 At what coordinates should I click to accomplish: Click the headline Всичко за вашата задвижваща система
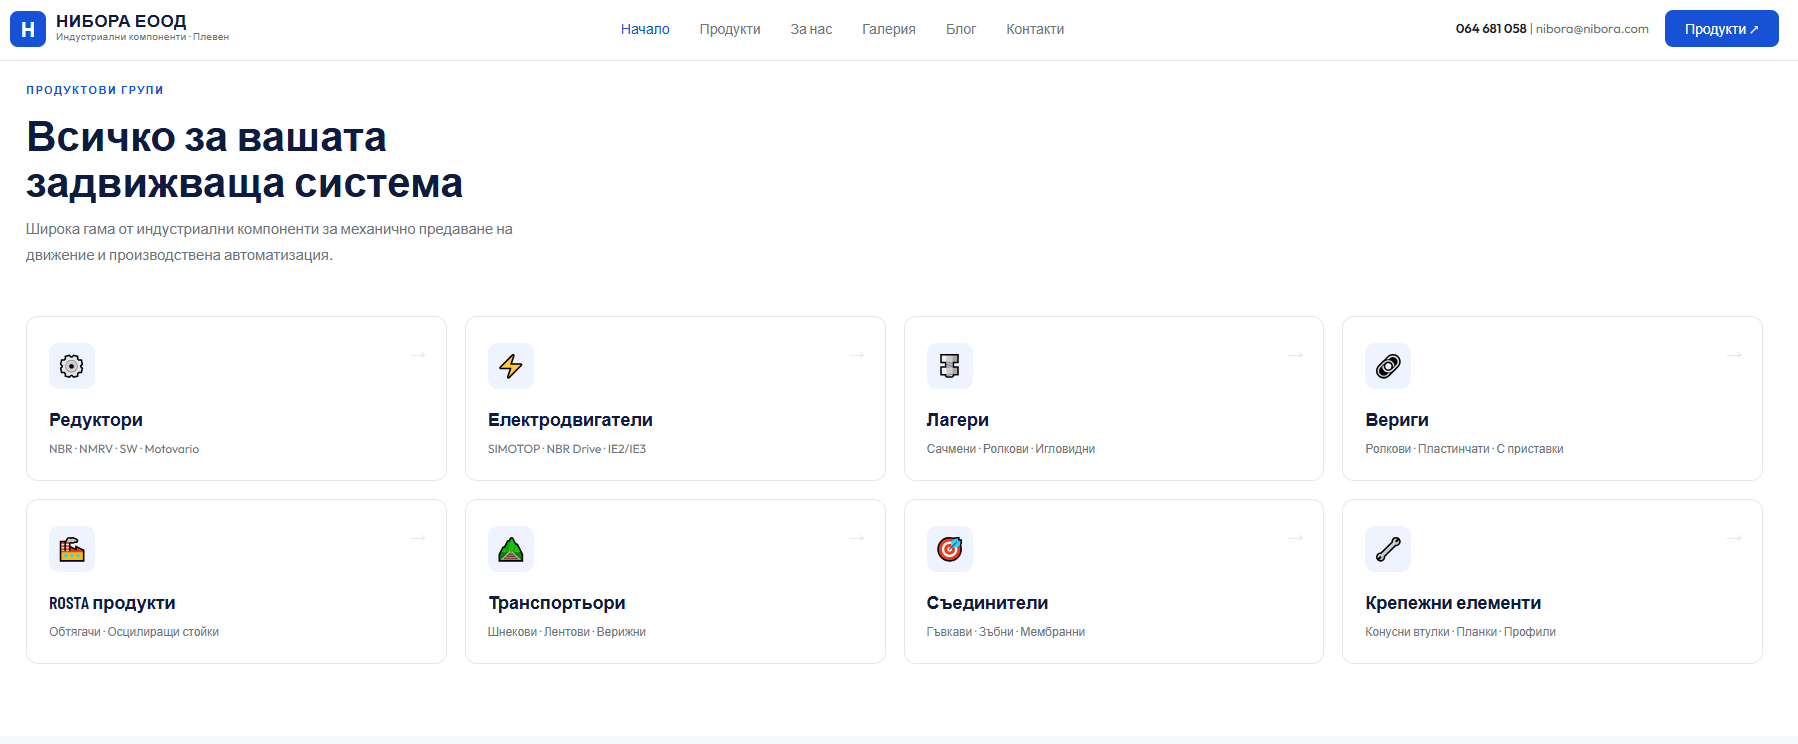(x=245, y=160)
